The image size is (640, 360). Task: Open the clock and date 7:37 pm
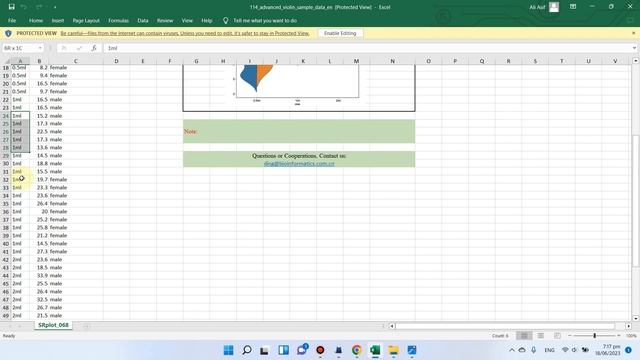click(607, 350)
